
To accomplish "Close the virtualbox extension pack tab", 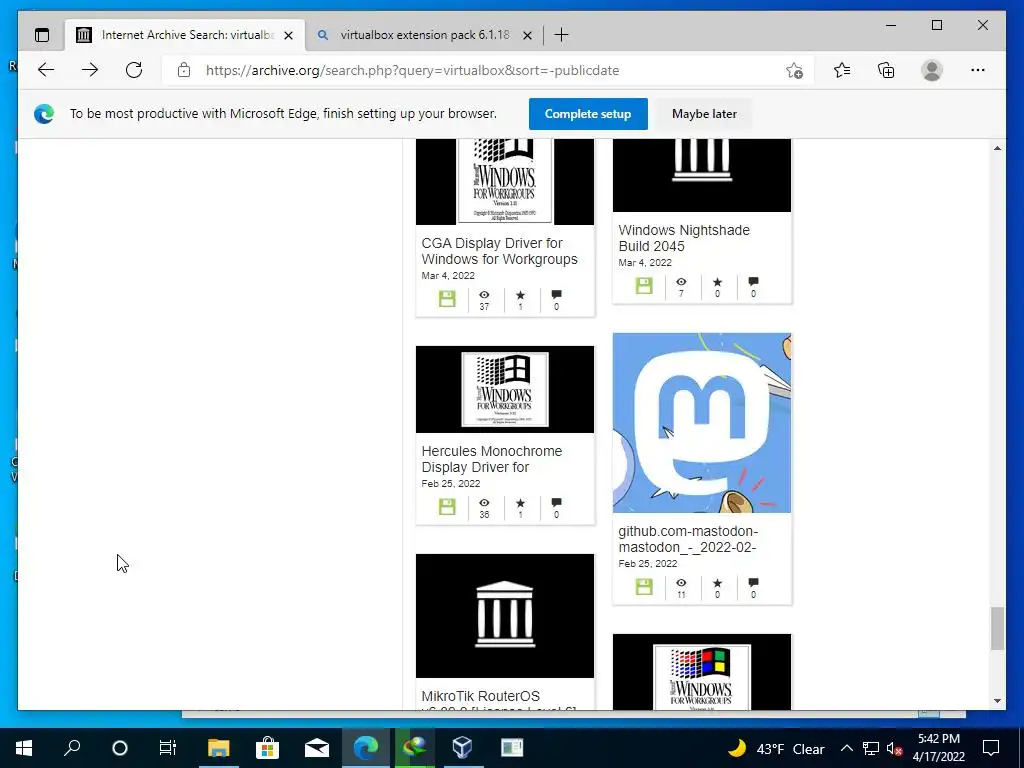I will 528,35.
